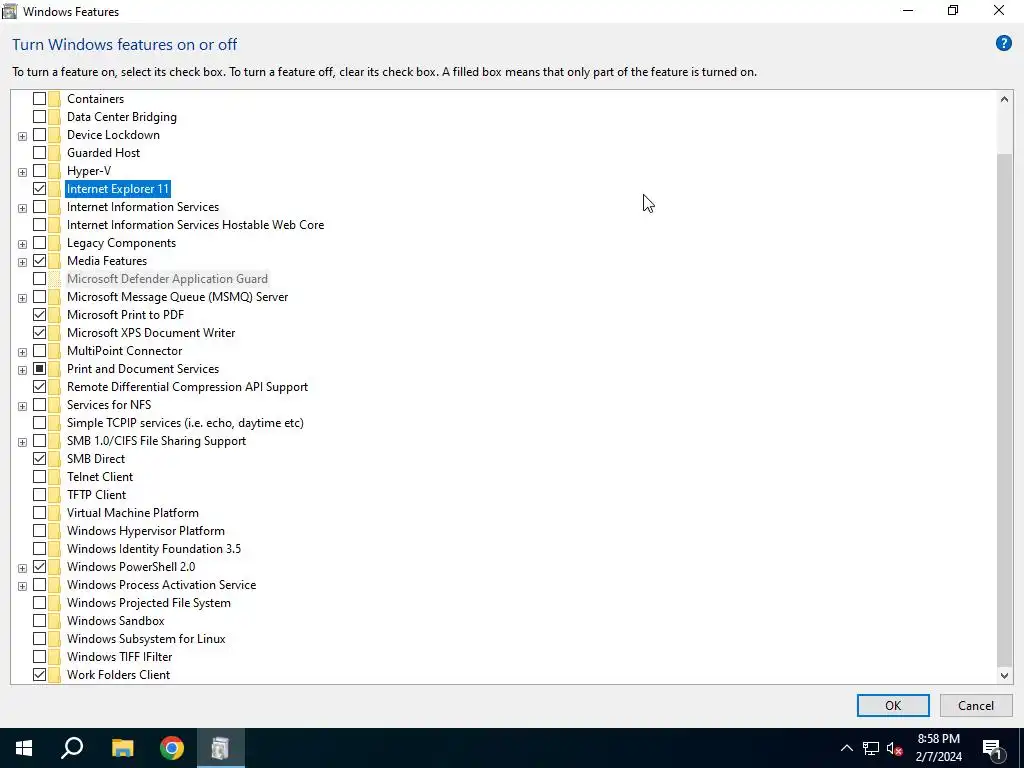Expand the Hyper-V tree node

click(x=22, y=172)
